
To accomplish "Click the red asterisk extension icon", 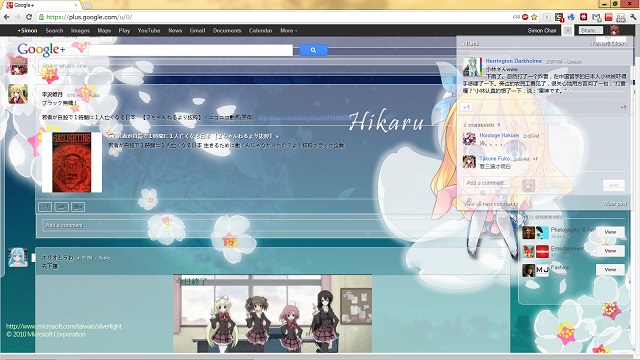I will pyautogui.click(x=584, y=17).
